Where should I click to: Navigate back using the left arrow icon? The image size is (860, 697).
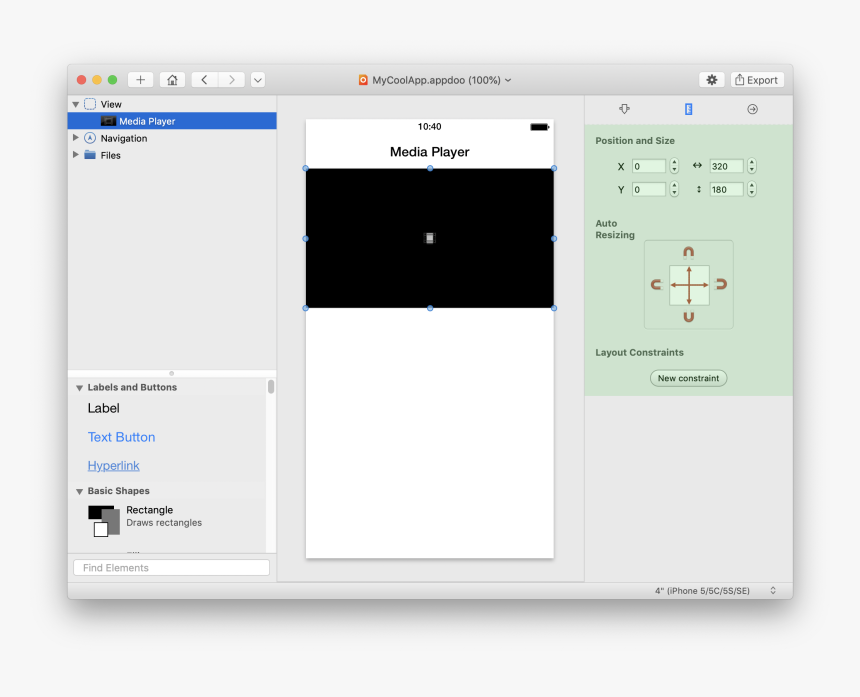click(204, 79)
